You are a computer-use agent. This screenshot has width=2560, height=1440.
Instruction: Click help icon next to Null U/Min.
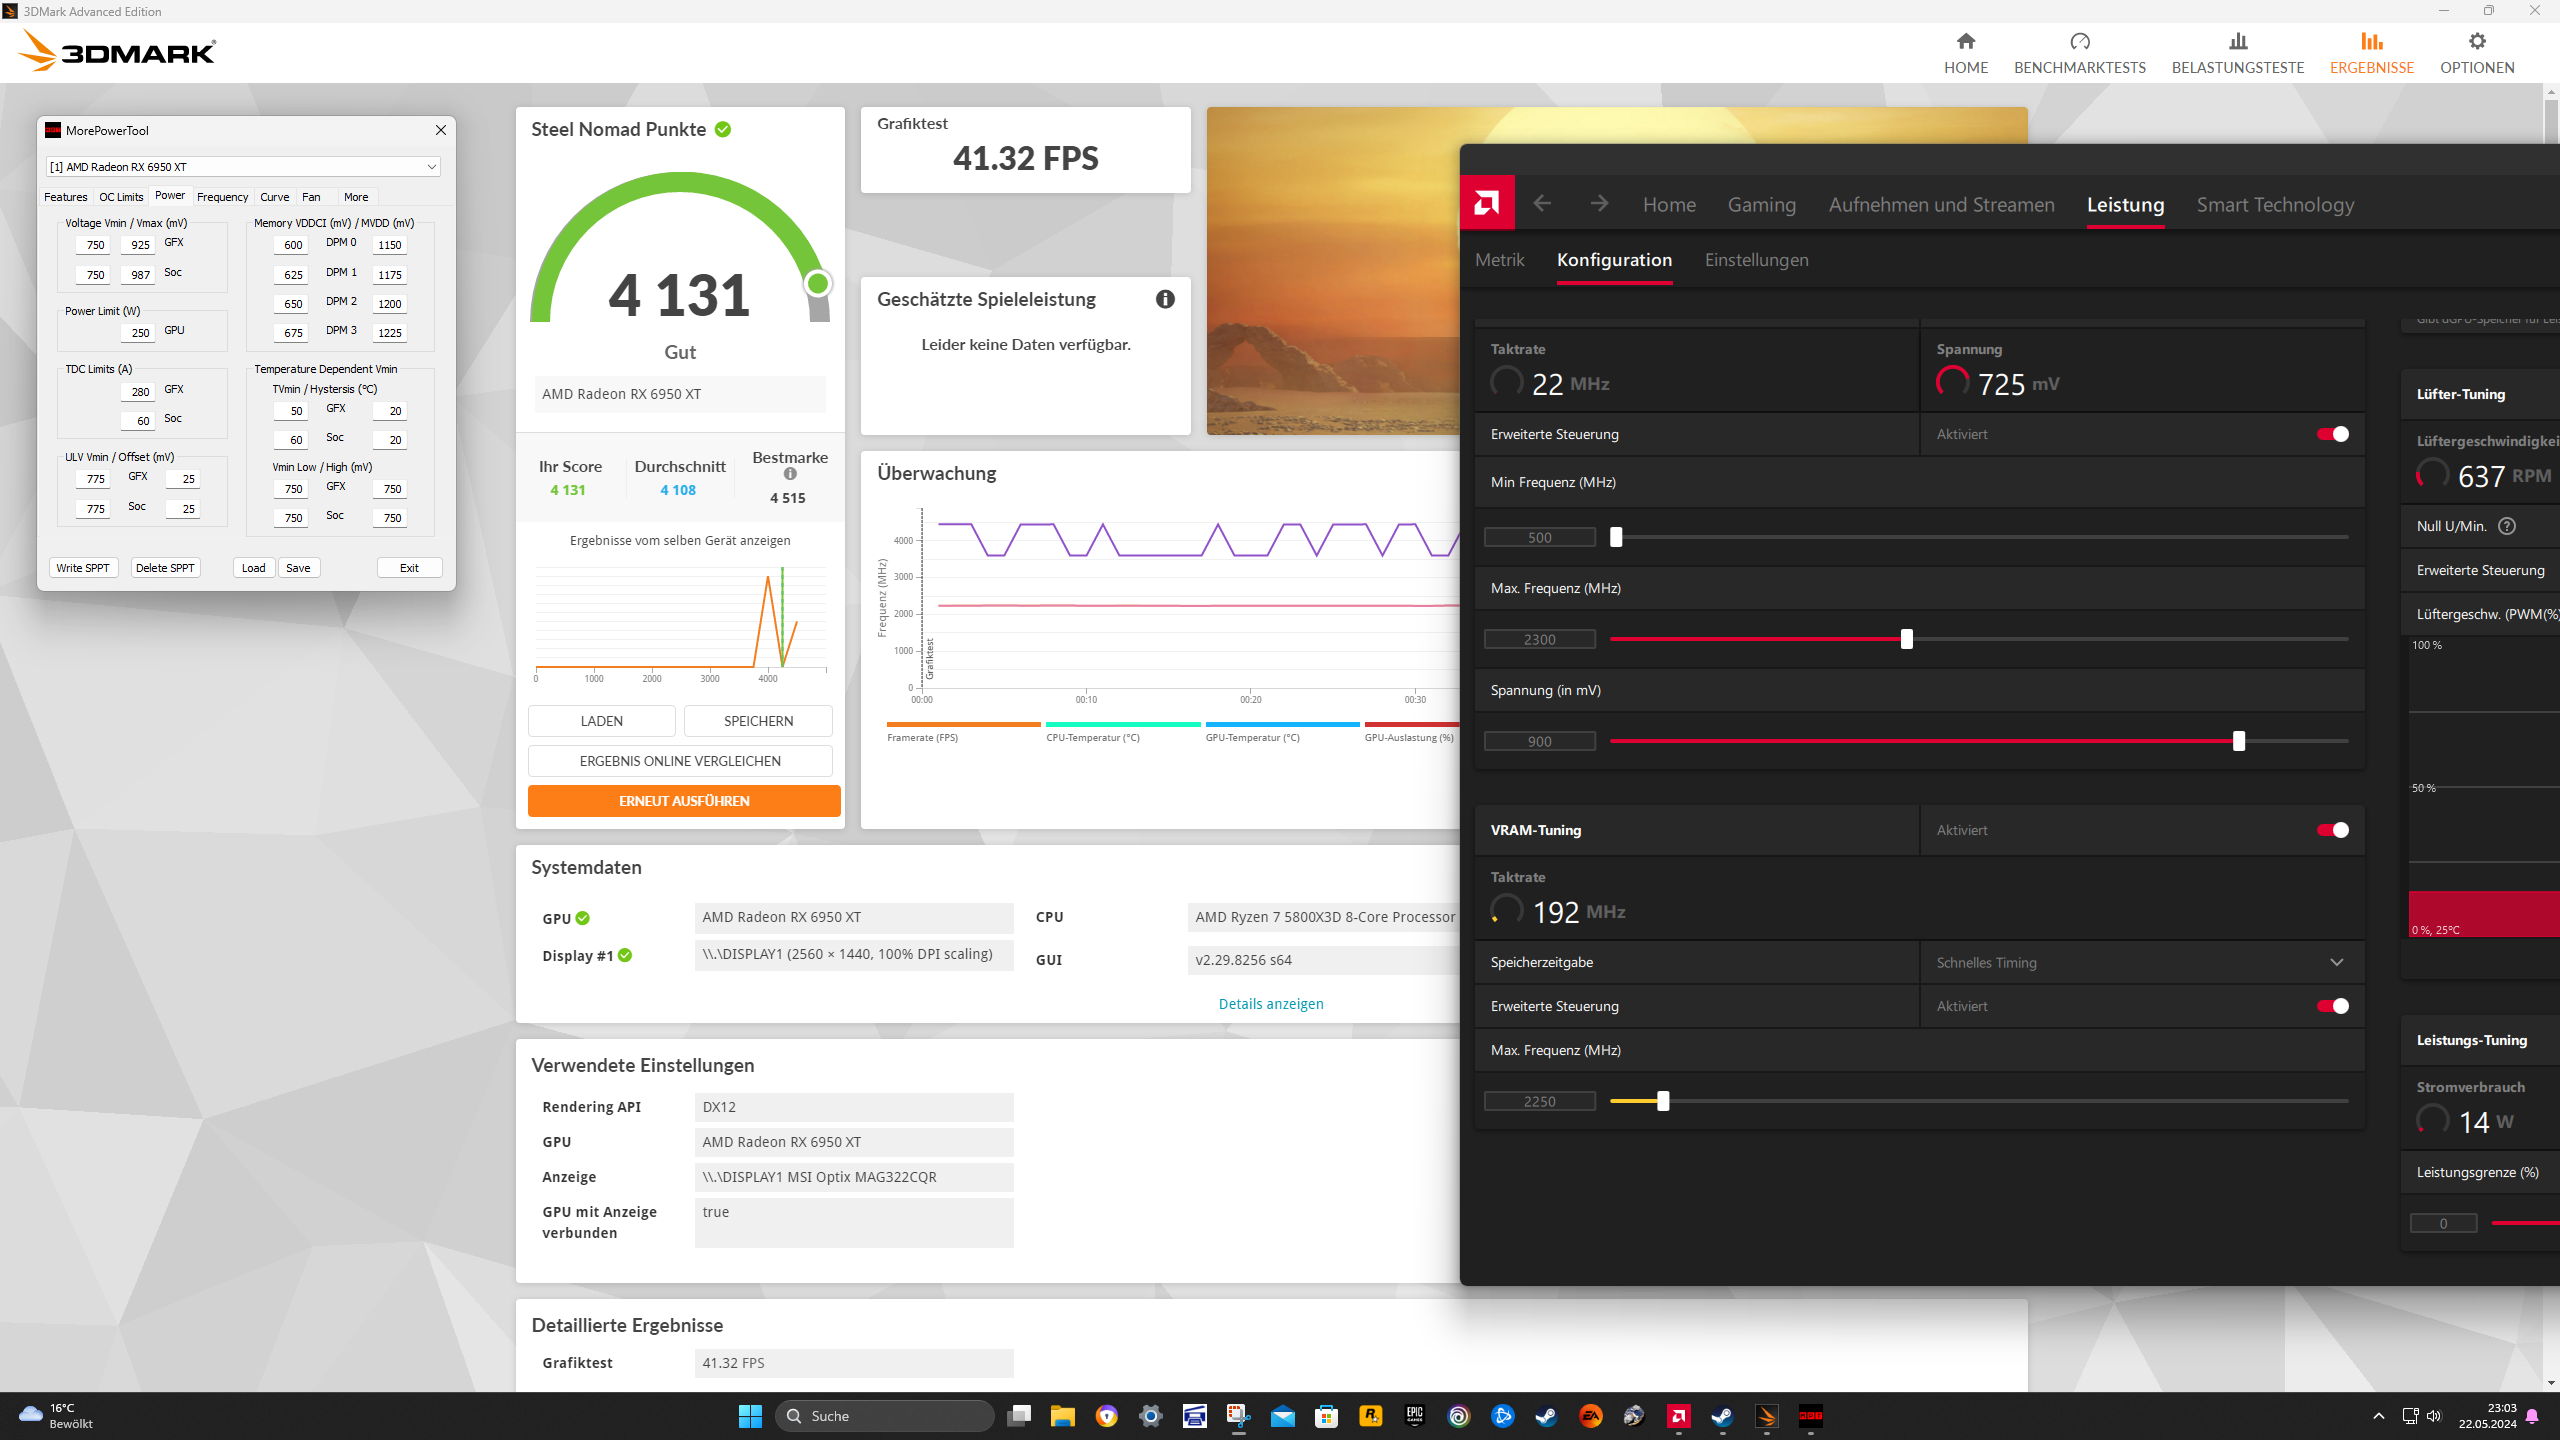(2507, 526)
